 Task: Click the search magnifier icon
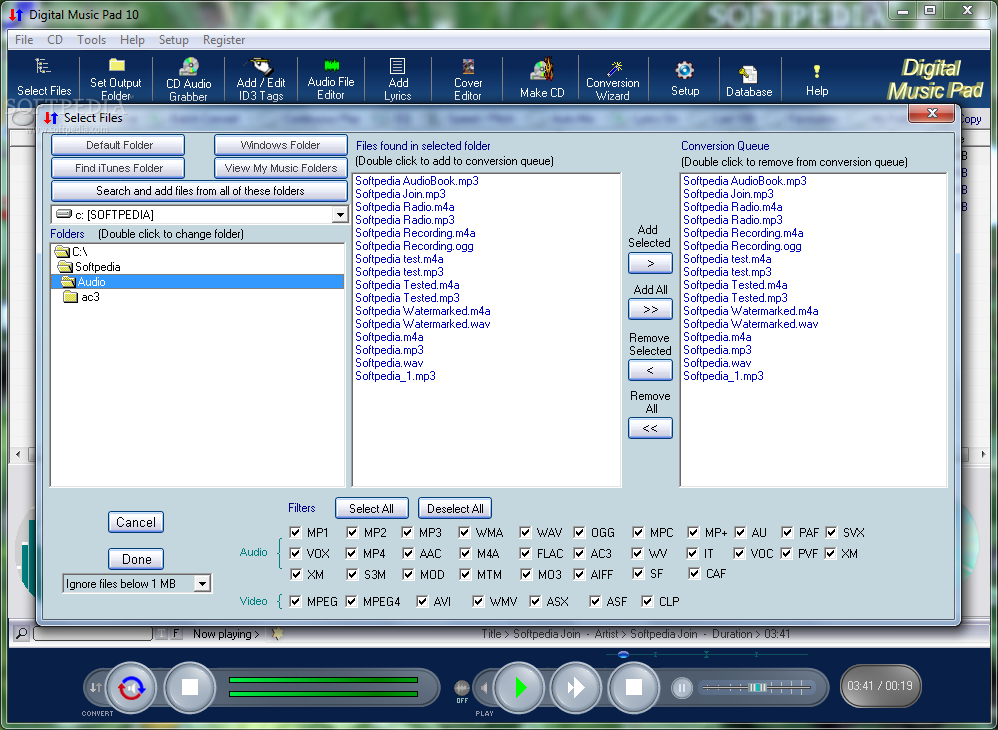click(21, 633)
